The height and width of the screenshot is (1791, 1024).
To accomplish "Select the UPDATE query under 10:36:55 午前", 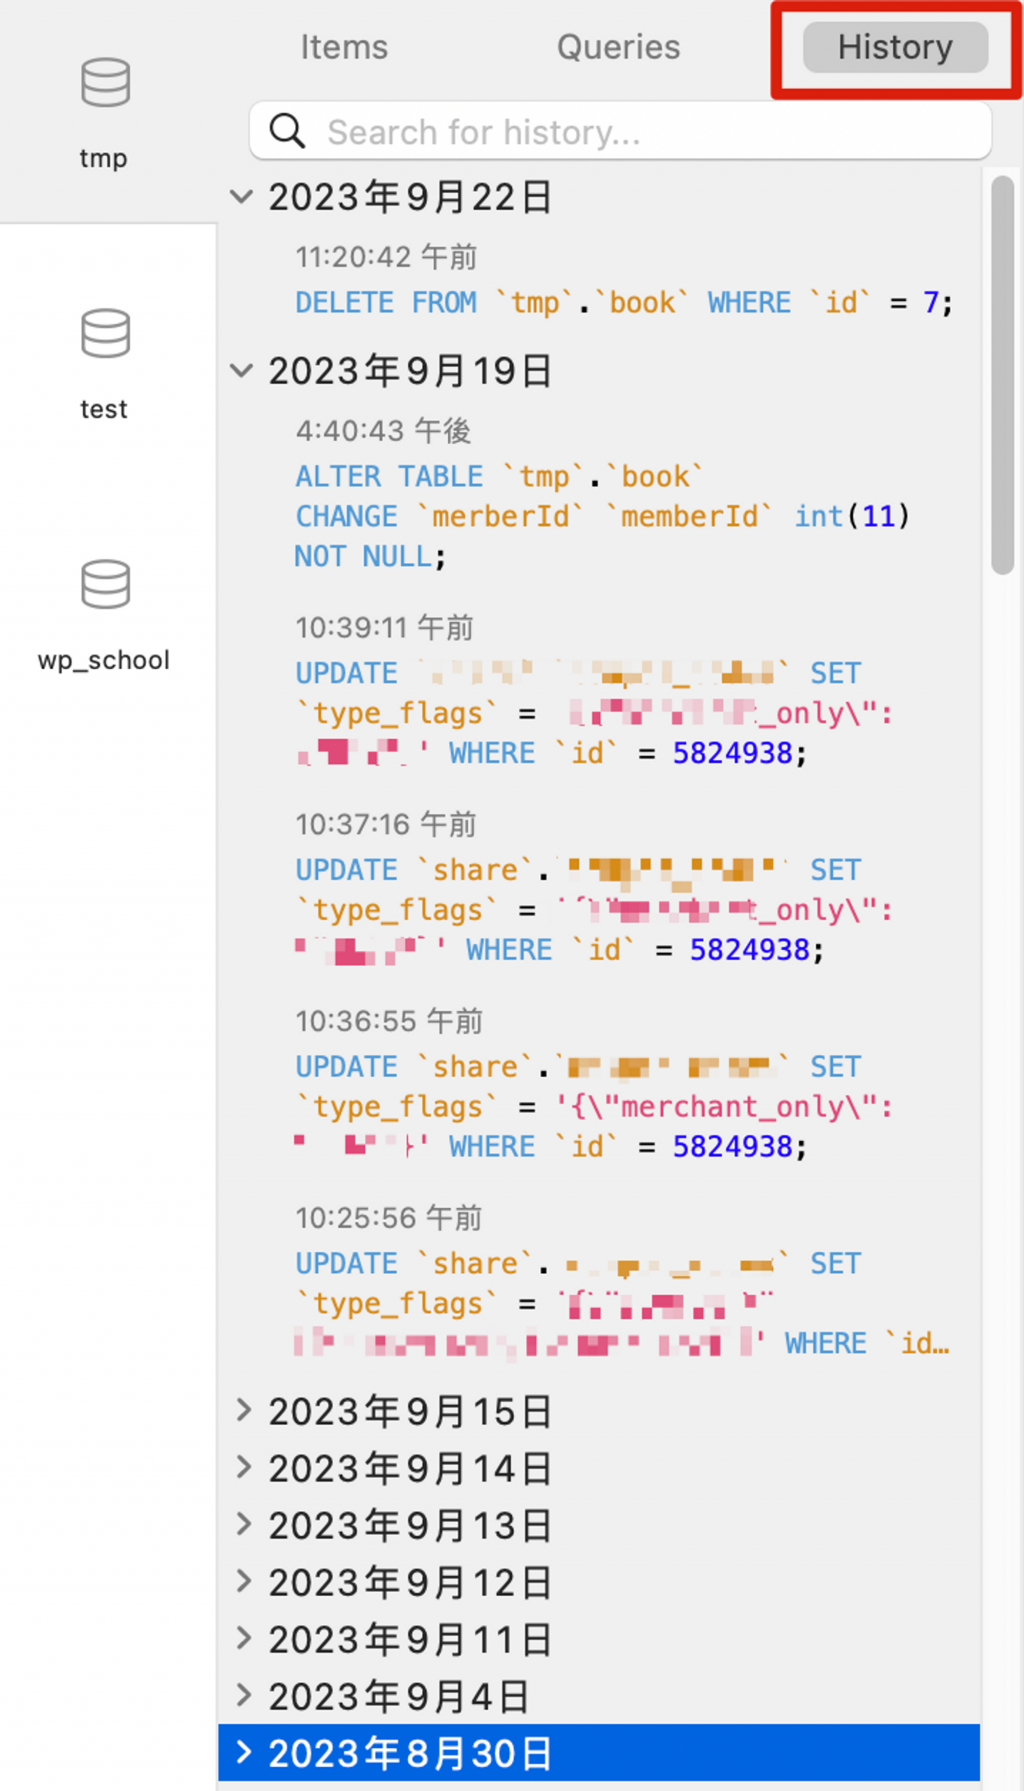I will pos(594,1106).
